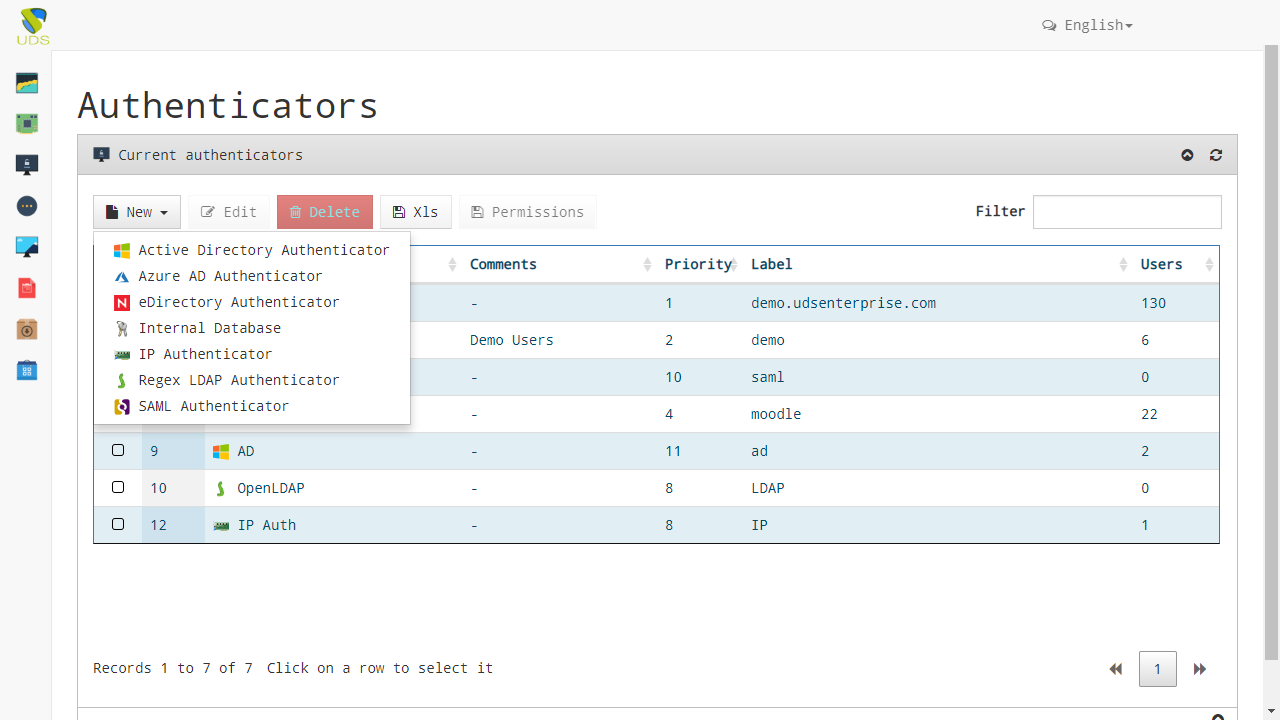Select SAML Authenticator menu entry
The width and height of the screenshot is (1280, 720).
point(213,406)
